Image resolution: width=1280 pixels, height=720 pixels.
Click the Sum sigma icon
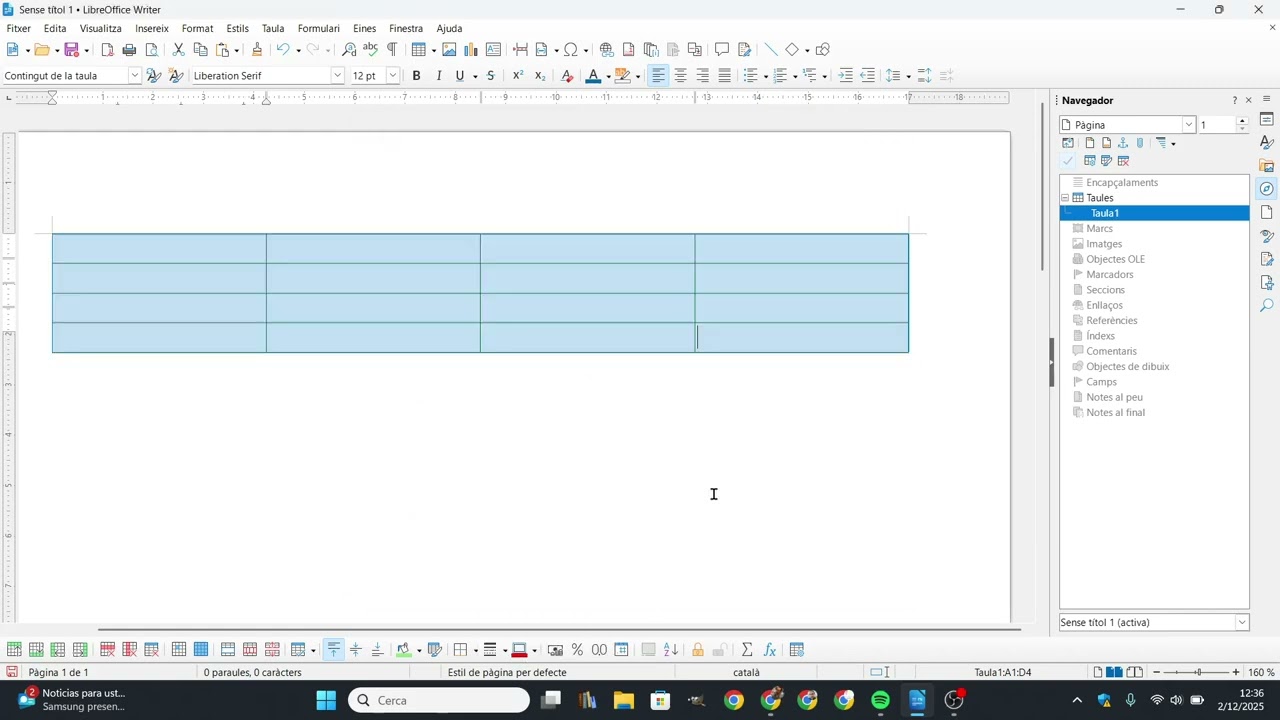pos(747,650)
